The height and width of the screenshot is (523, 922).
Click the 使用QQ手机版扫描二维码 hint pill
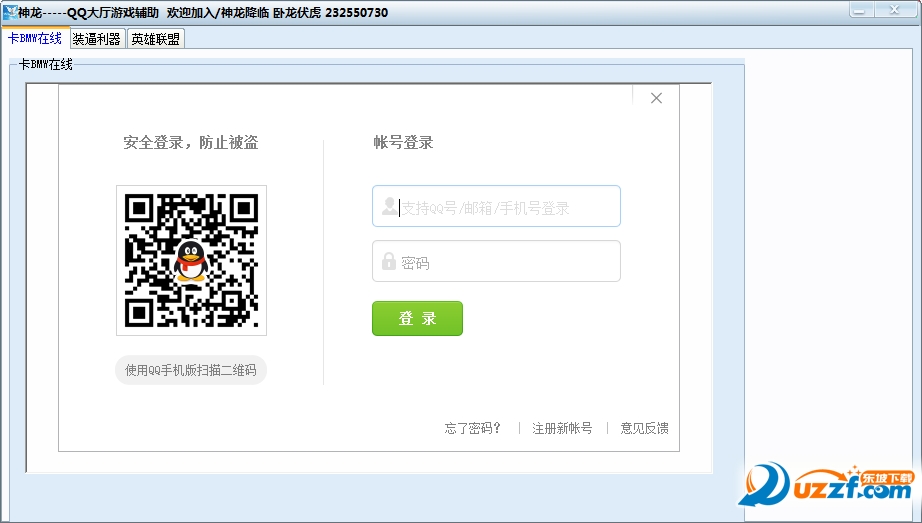click(x=191, y=370)
